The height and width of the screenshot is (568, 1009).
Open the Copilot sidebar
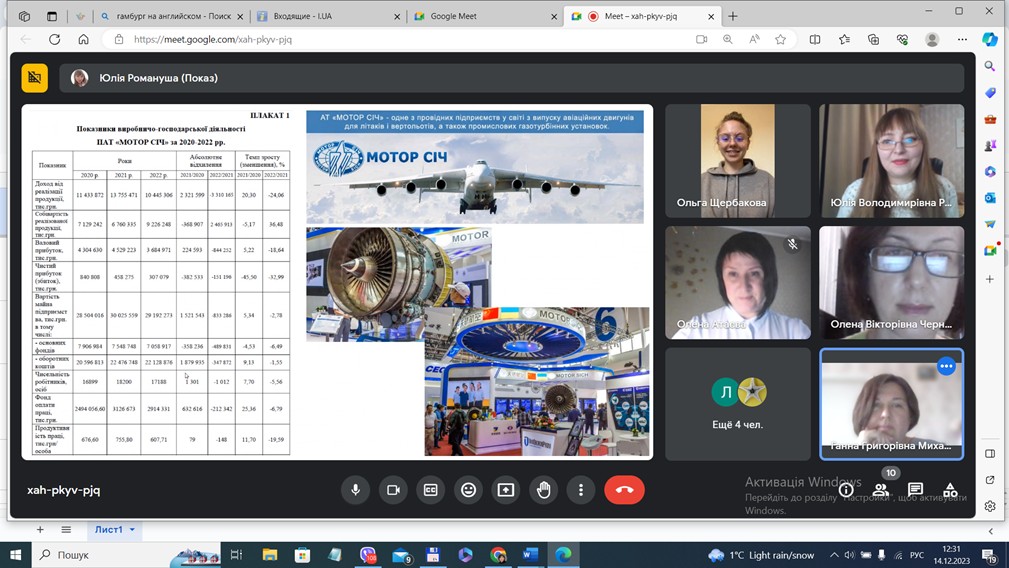coord(990,39)
